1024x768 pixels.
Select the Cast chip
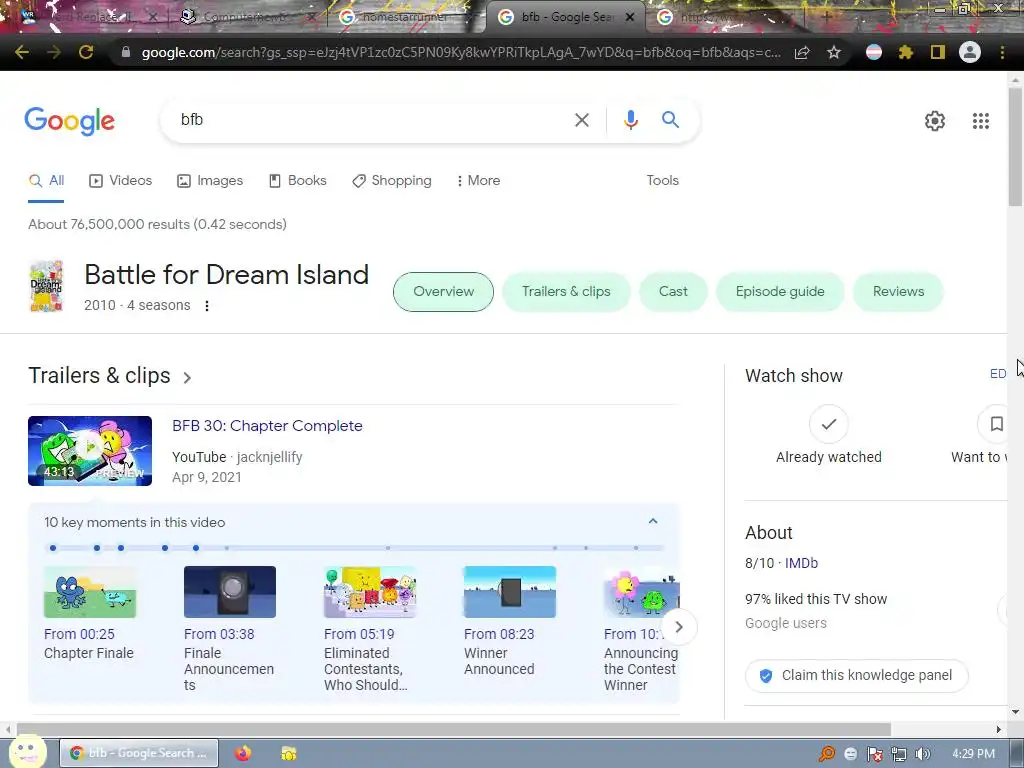pyautogui.click(x=673, y=291)
